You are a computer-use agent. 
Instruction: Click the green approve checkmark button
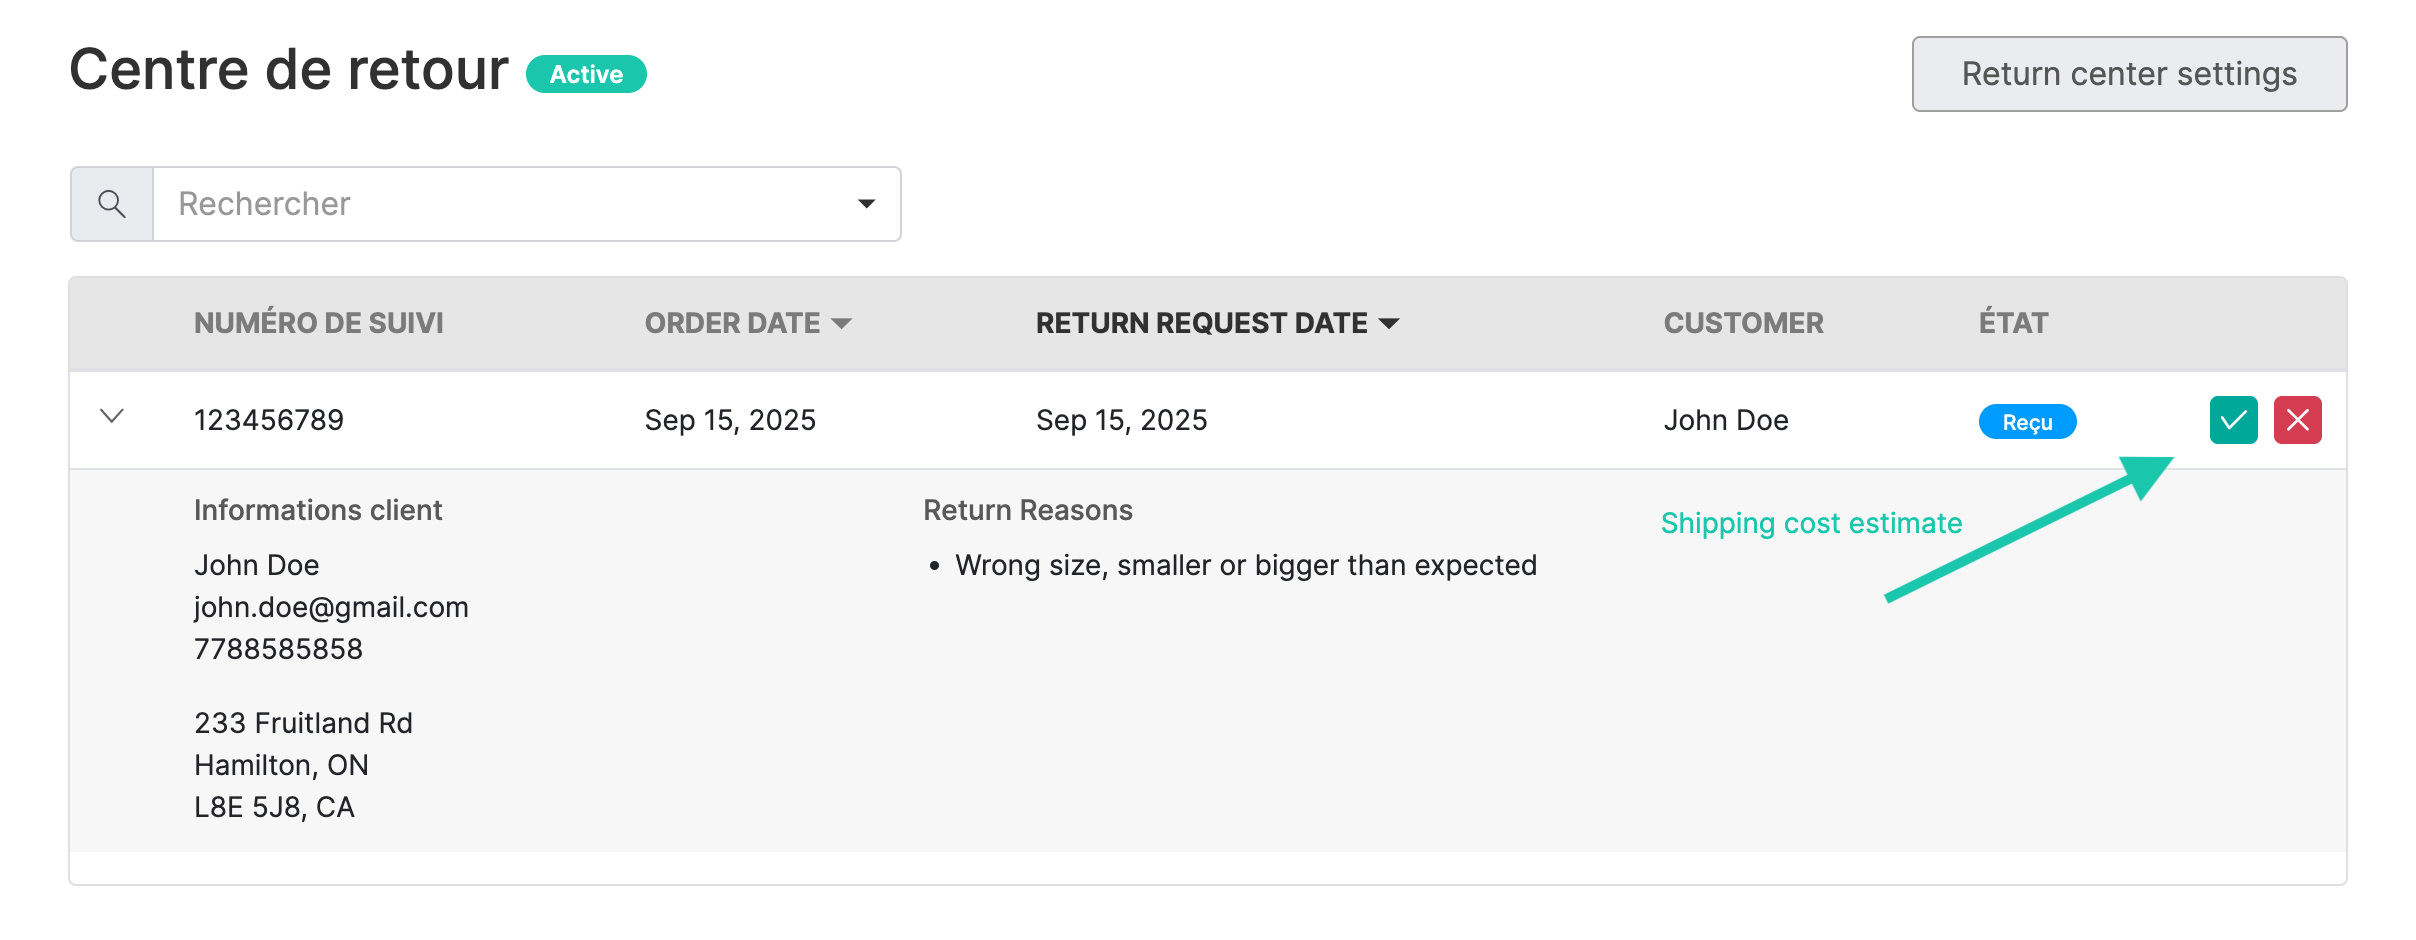pyautogui.click(x=2233, y=420)
